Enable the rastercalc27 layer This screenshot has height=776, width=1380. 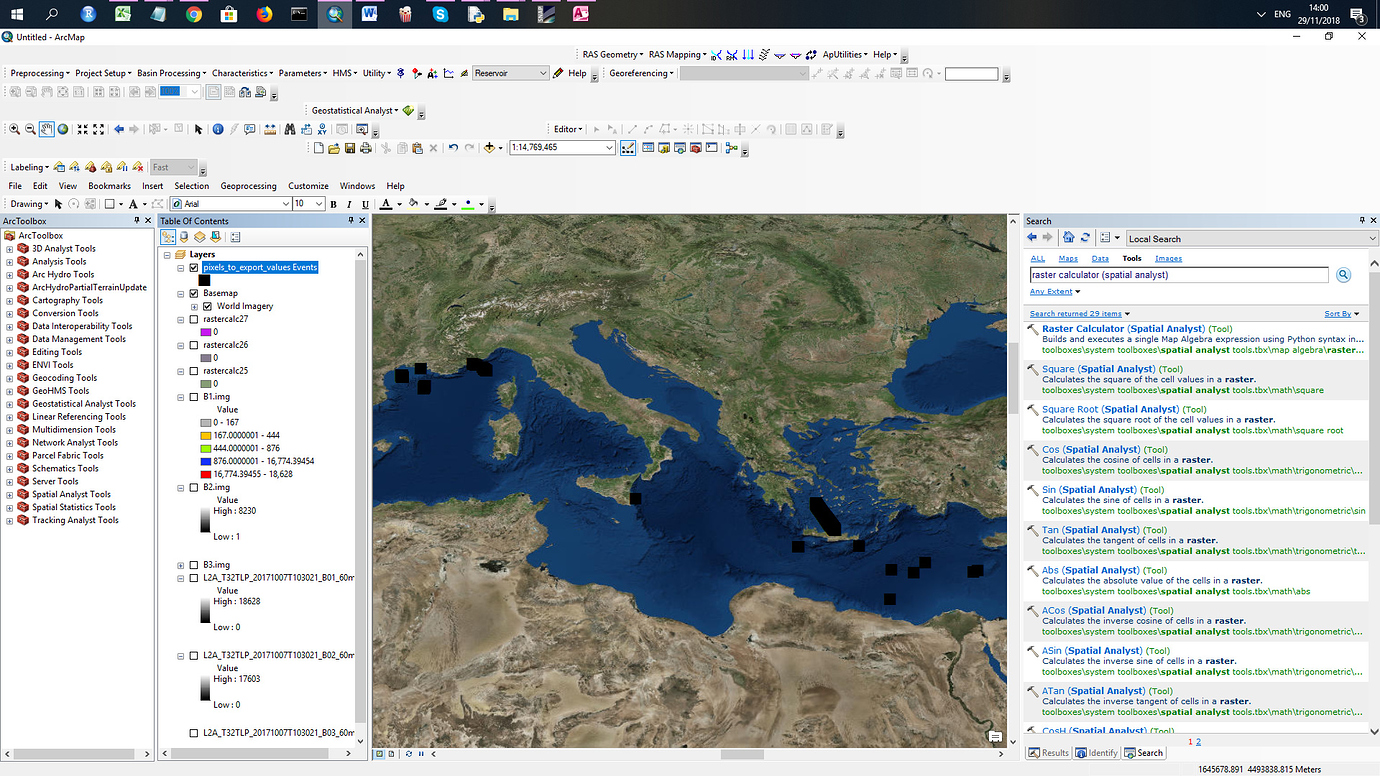[194, 318]
